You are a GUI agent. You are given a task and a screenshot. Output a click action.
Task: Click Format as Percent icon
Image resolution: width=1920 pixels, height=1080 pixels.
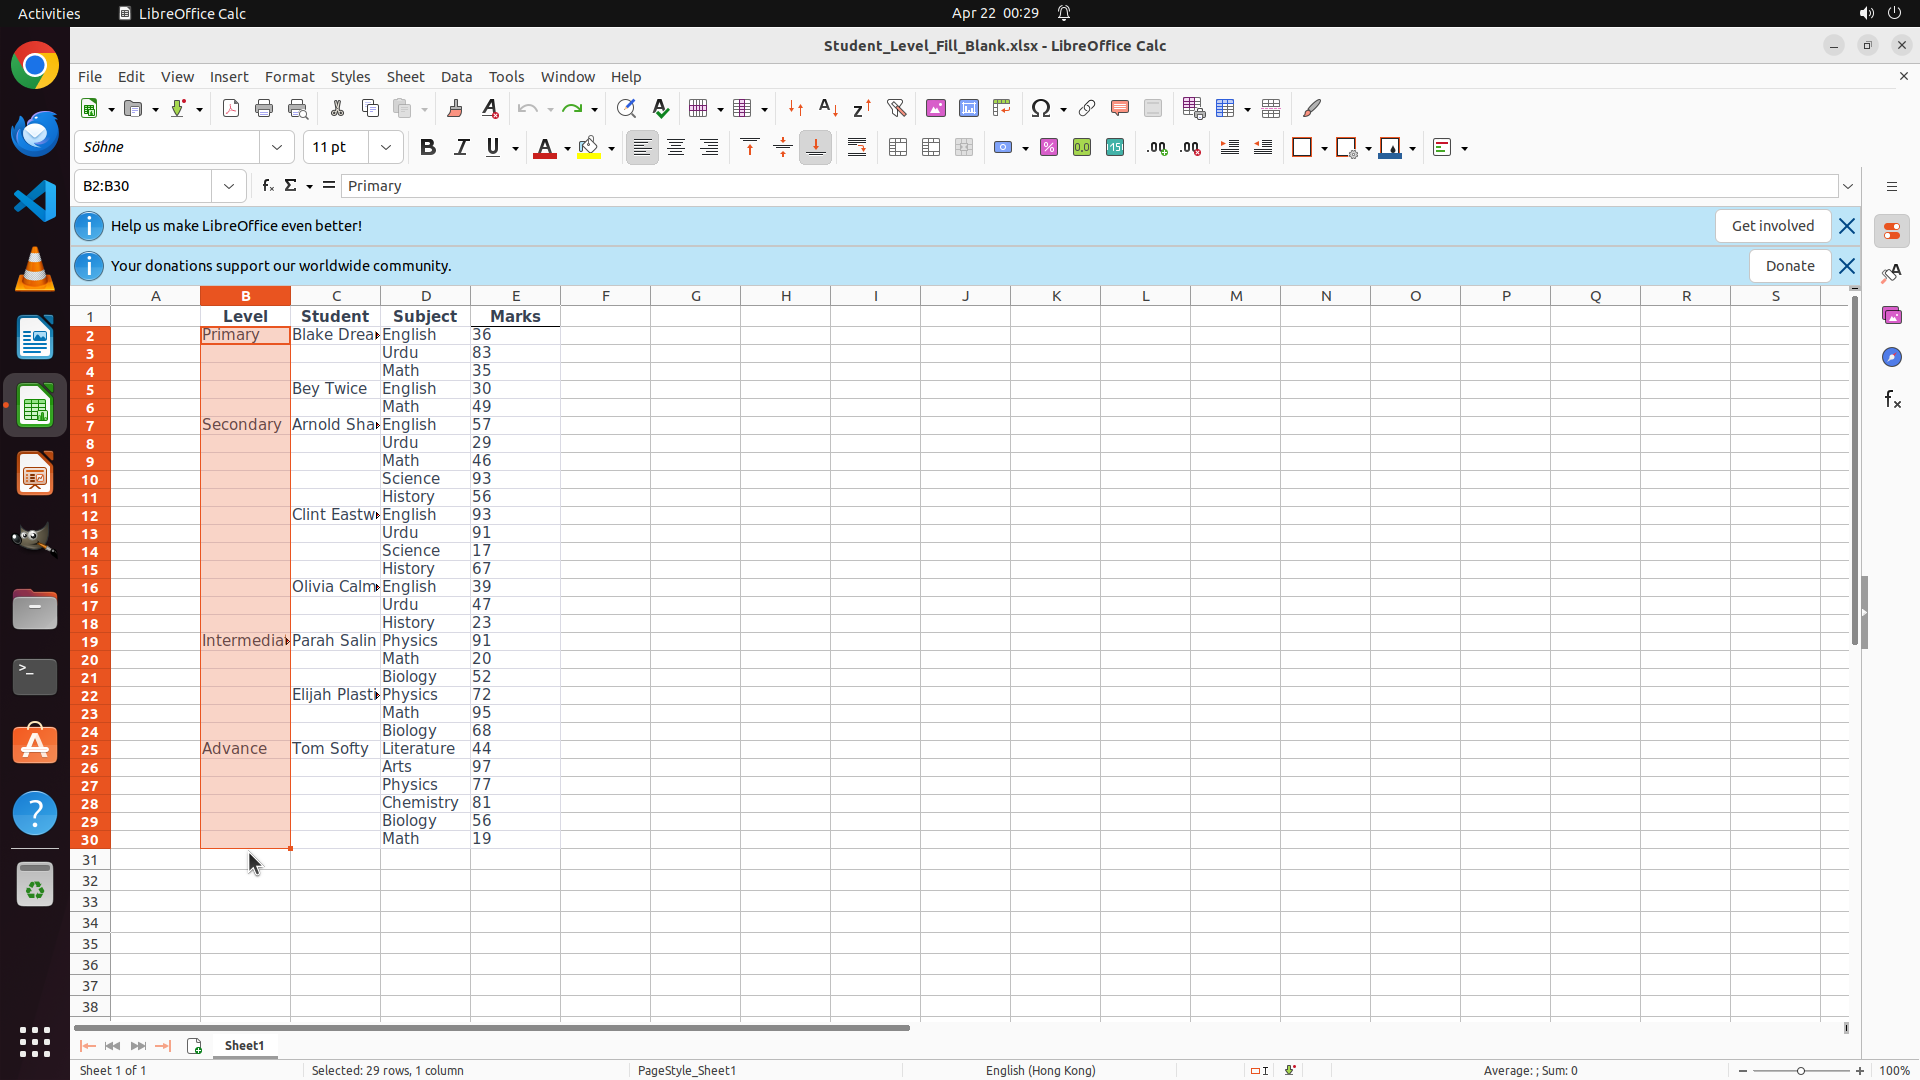[1049, 148]
